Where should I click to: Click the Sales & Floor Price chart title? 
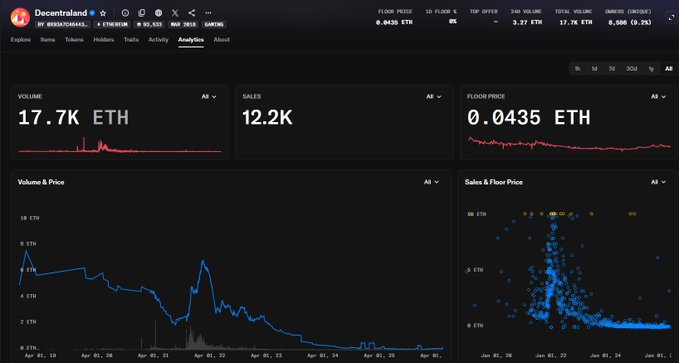tap(494, 182)
